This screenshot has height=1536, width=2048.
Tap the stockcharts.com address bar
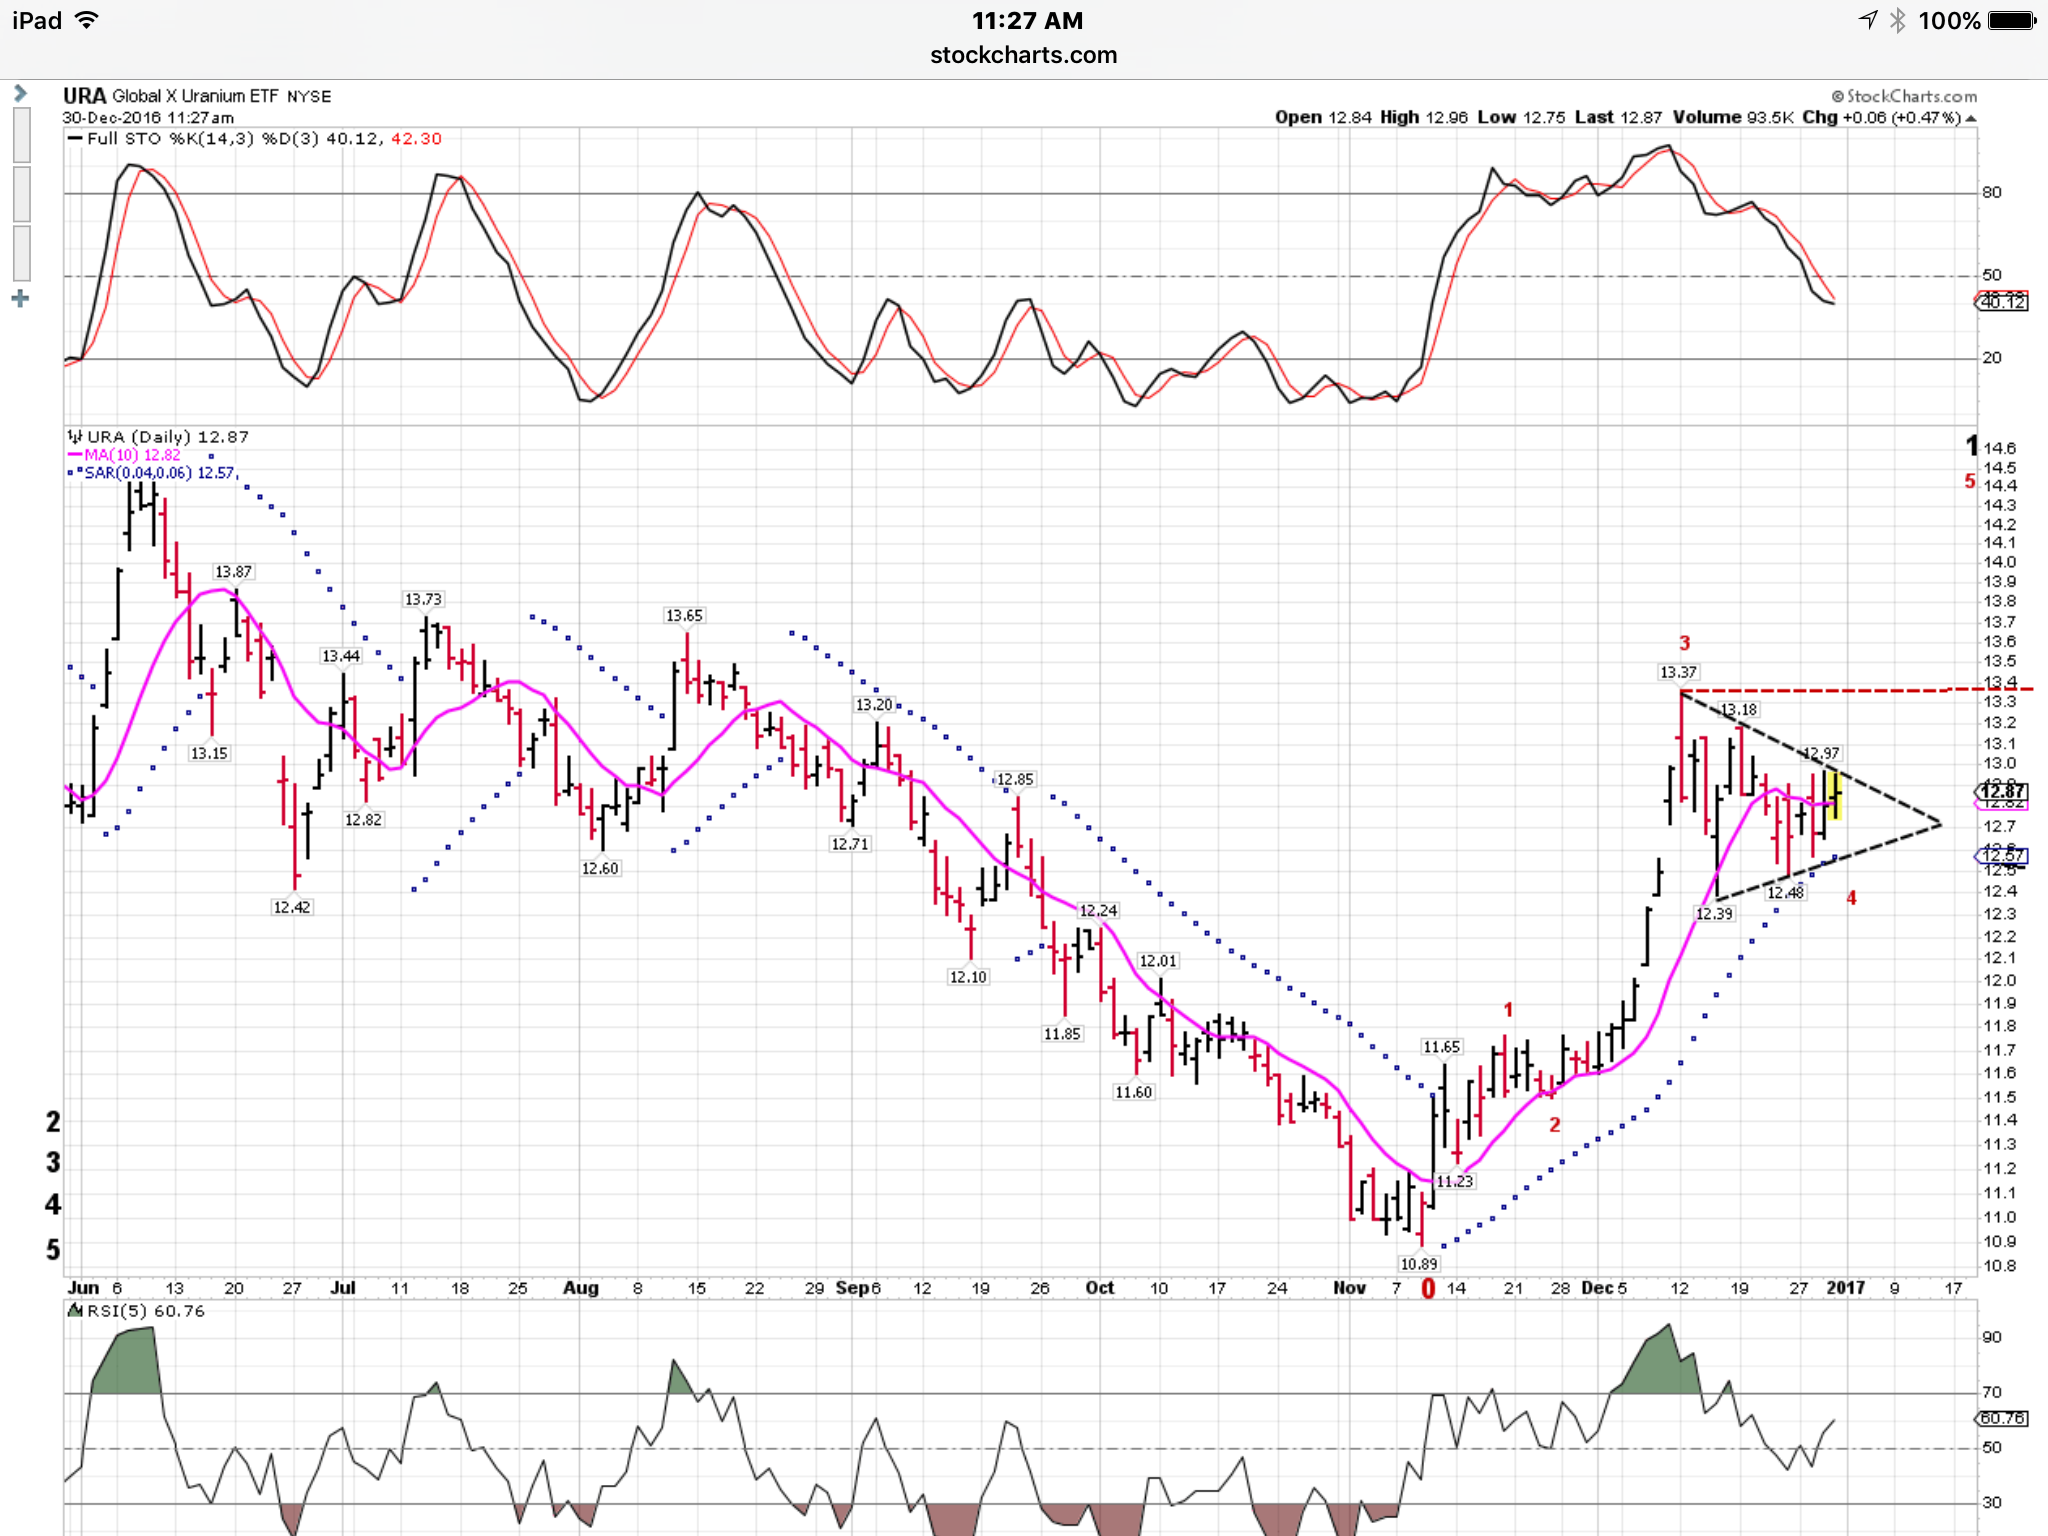1023,55
